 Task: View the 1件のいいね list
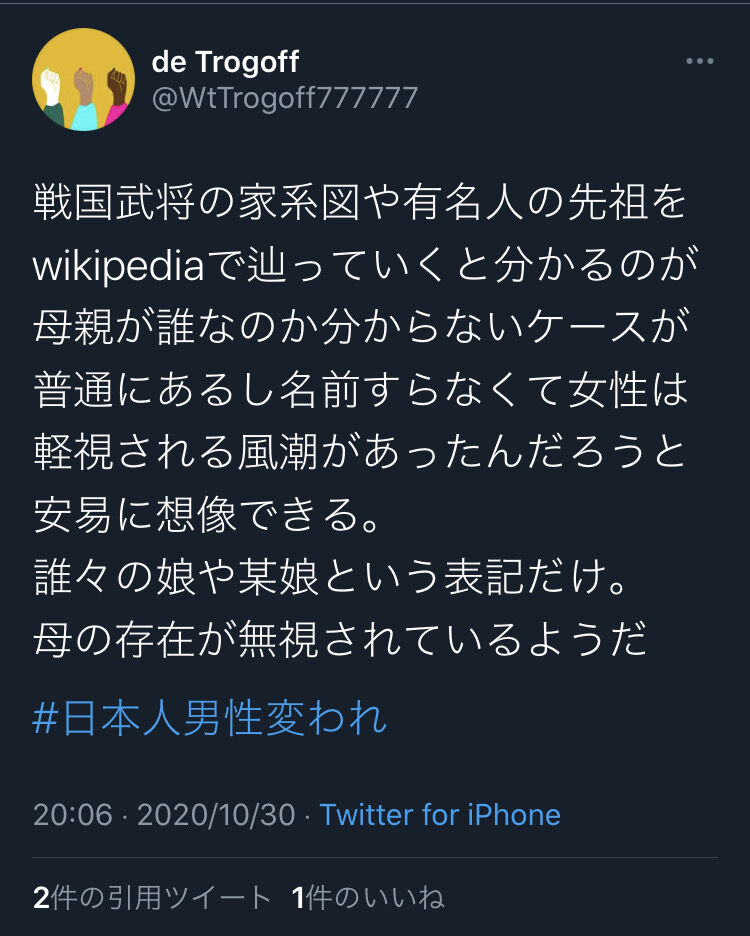pyautogui.click(x=368, y=897)
